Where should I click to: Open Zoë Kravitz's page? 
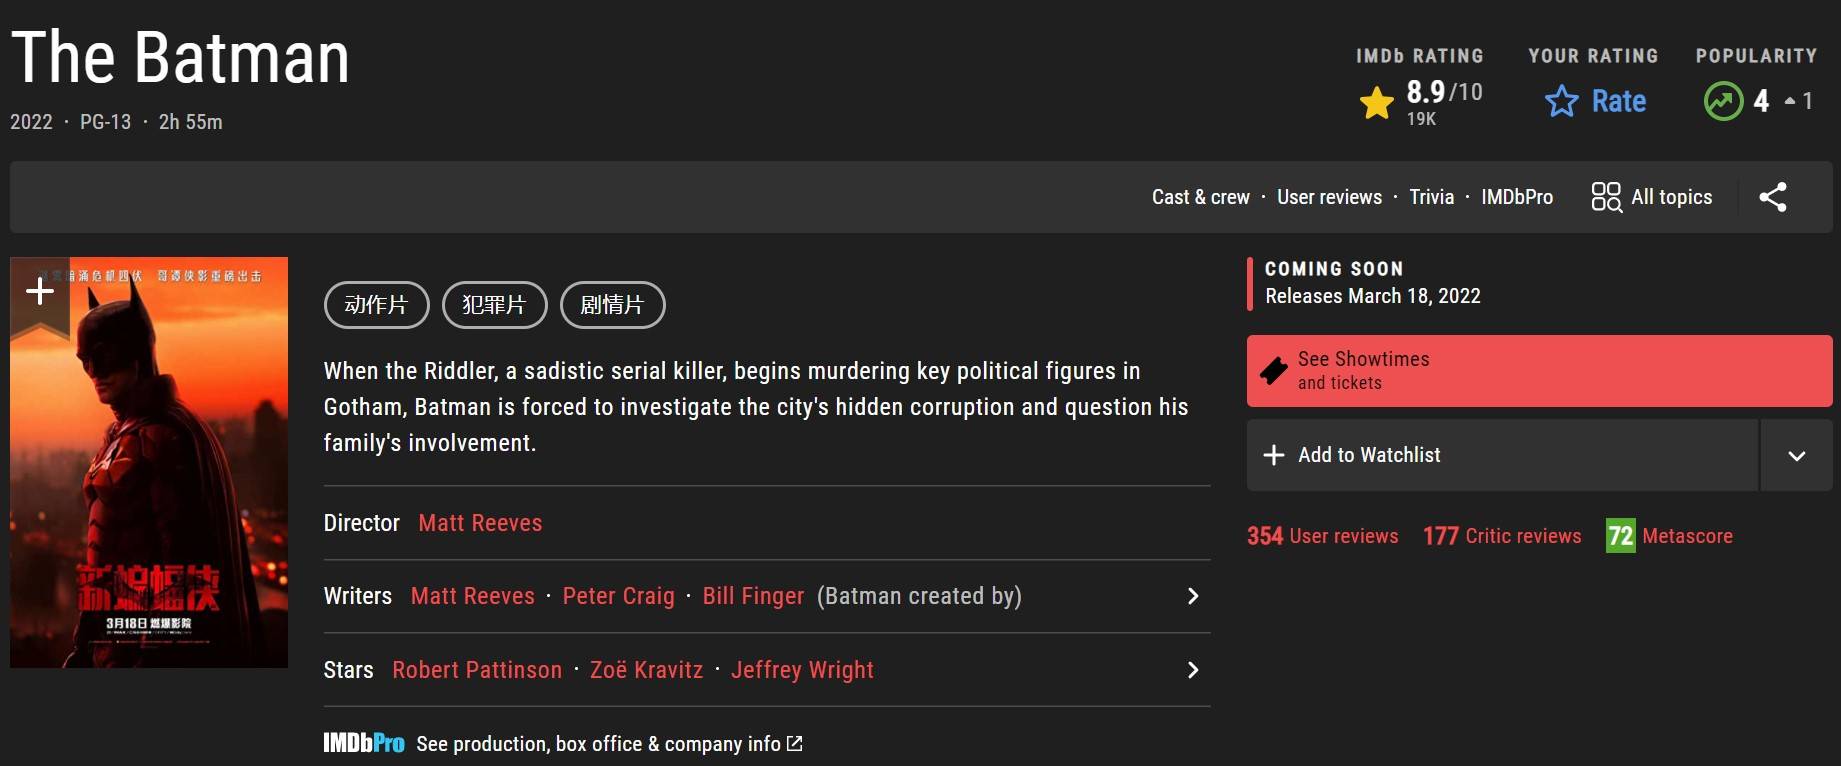click(x=647, y=670)
